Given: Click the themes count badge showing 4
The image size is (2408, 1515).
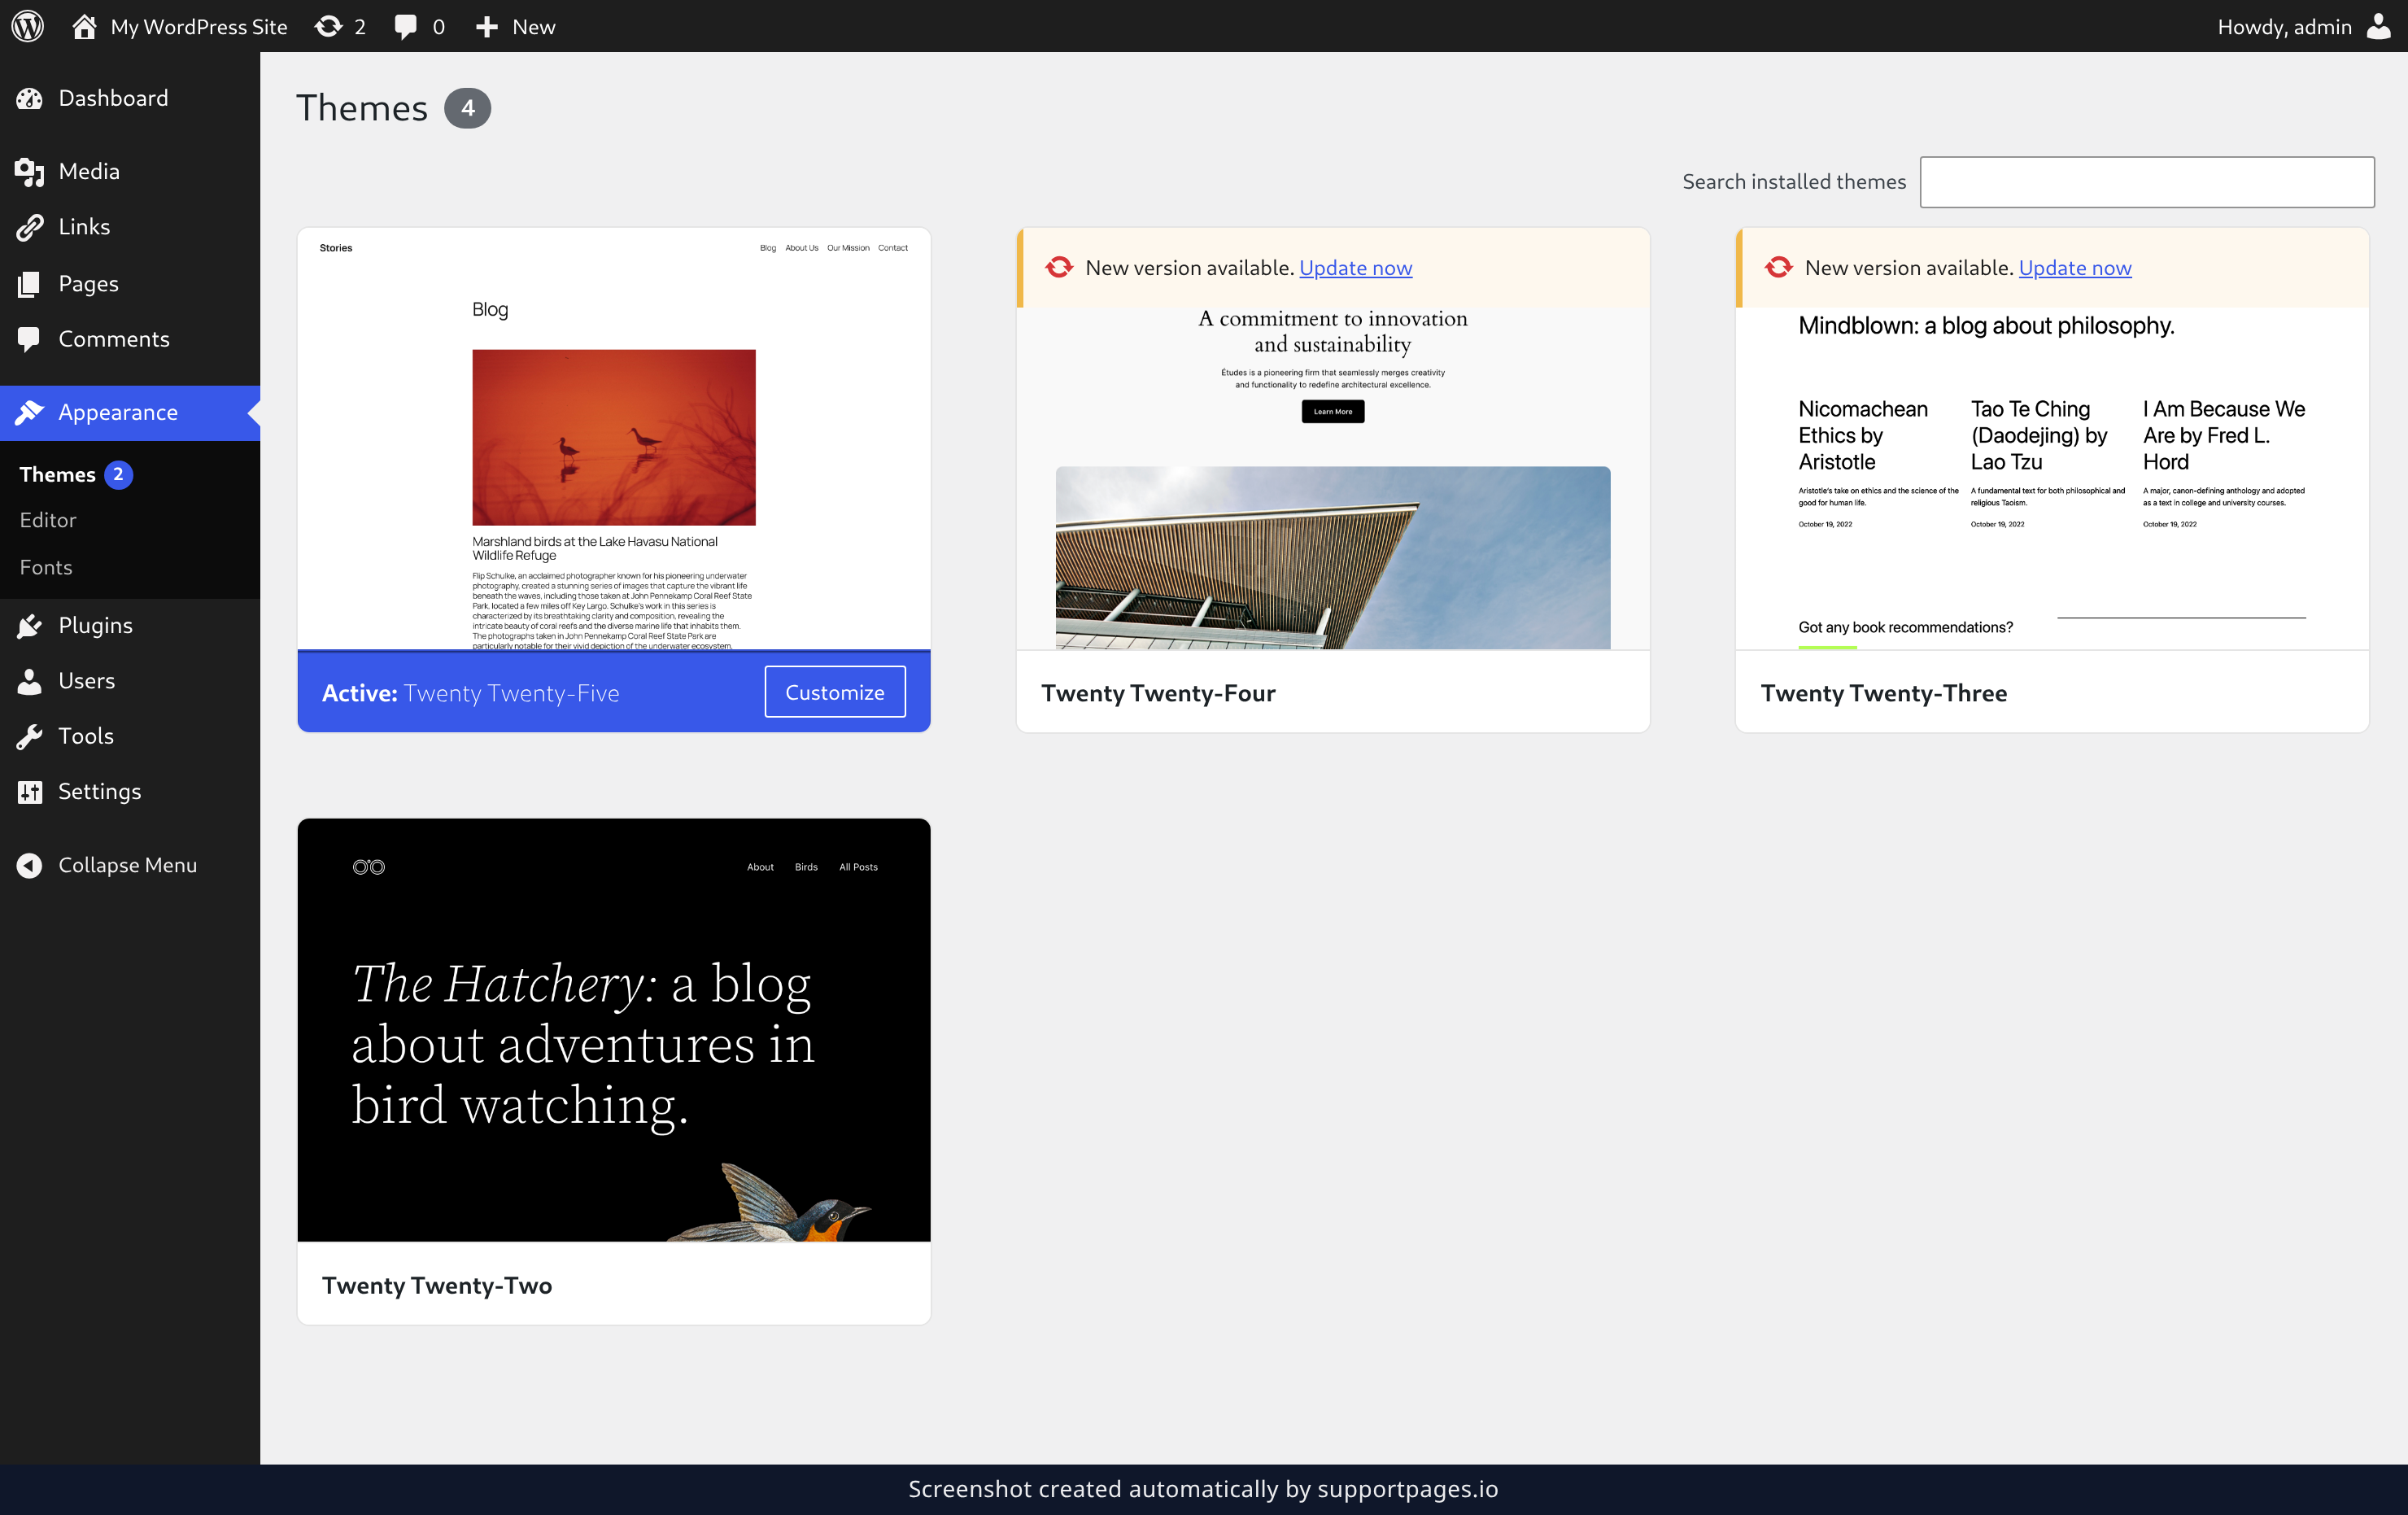Looking at the screenshot, I should (x=467, y=108).
